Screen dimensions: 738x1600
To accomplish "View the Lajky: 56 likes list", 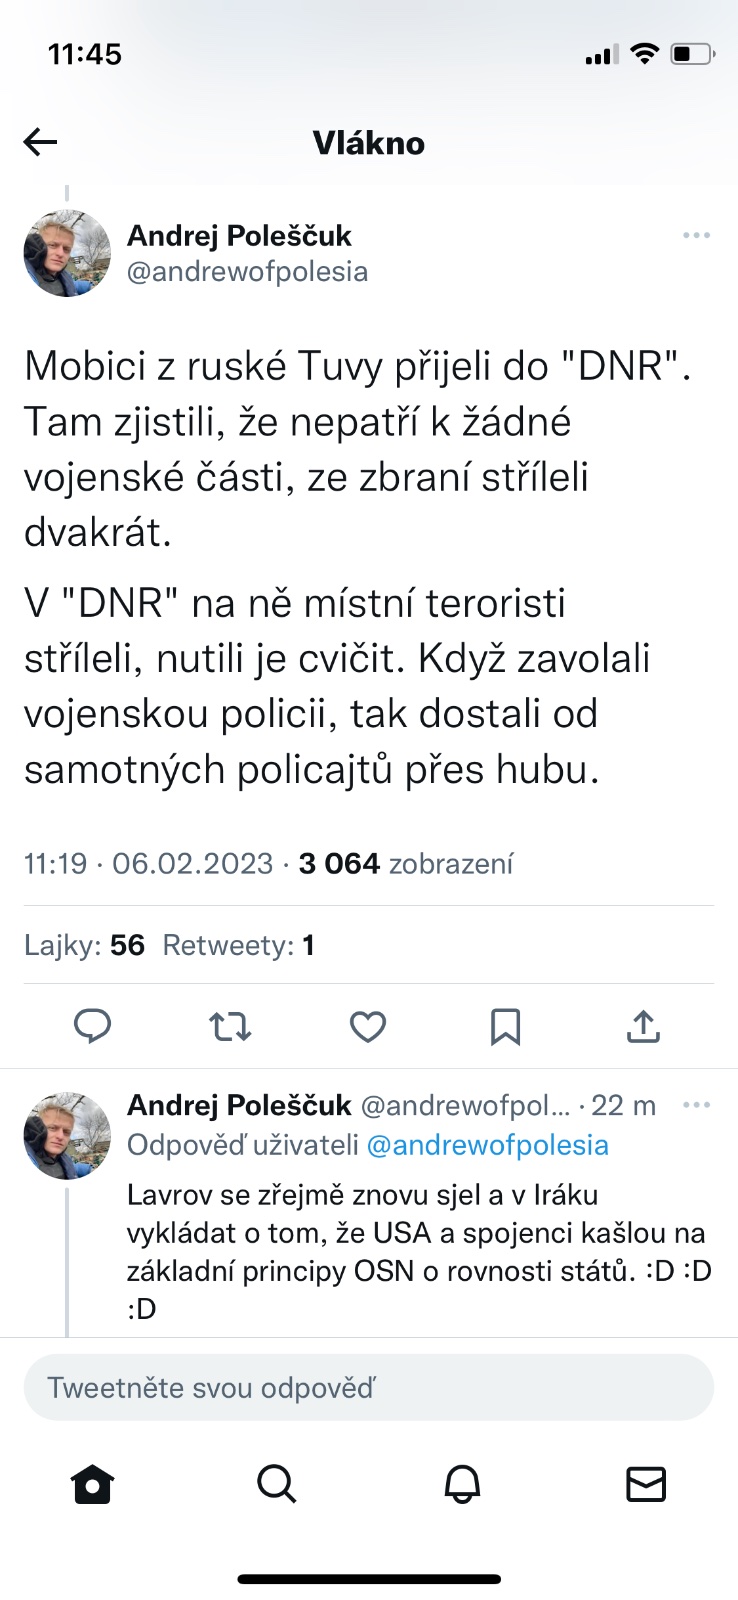I will (85, 945).
